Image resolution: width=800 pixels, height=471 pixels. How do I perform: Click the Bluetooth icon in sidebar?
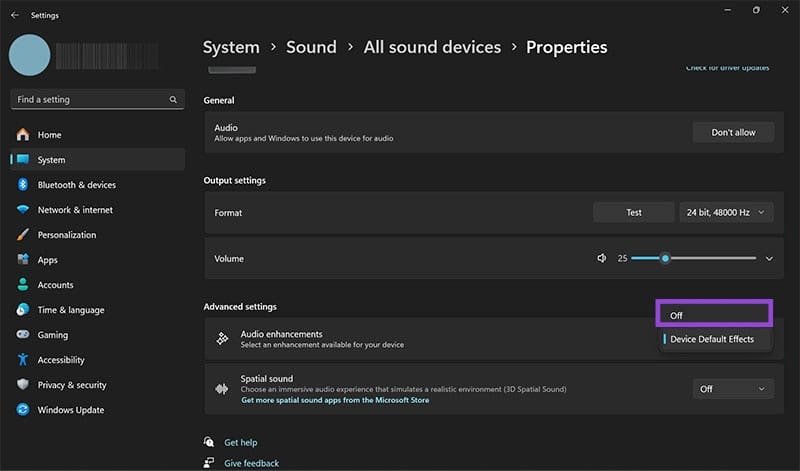pos(23,184)
